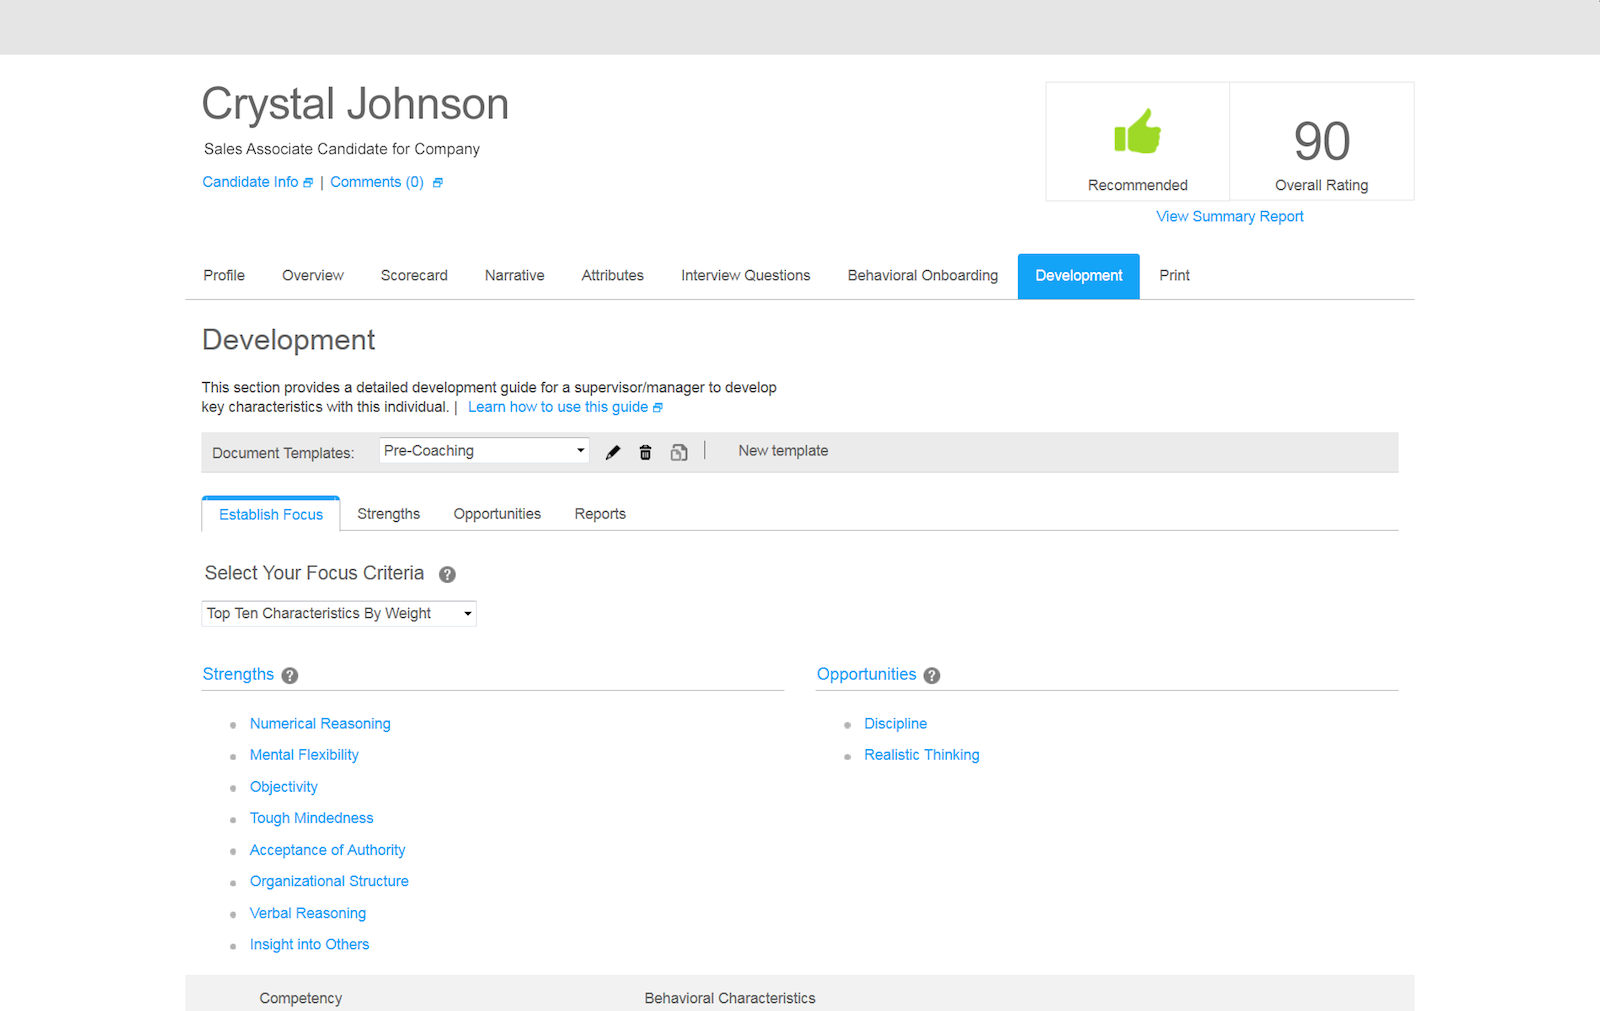Duplicate the current document template
This screenshot has height=1011, width=1600.
(x=679, y=452)
